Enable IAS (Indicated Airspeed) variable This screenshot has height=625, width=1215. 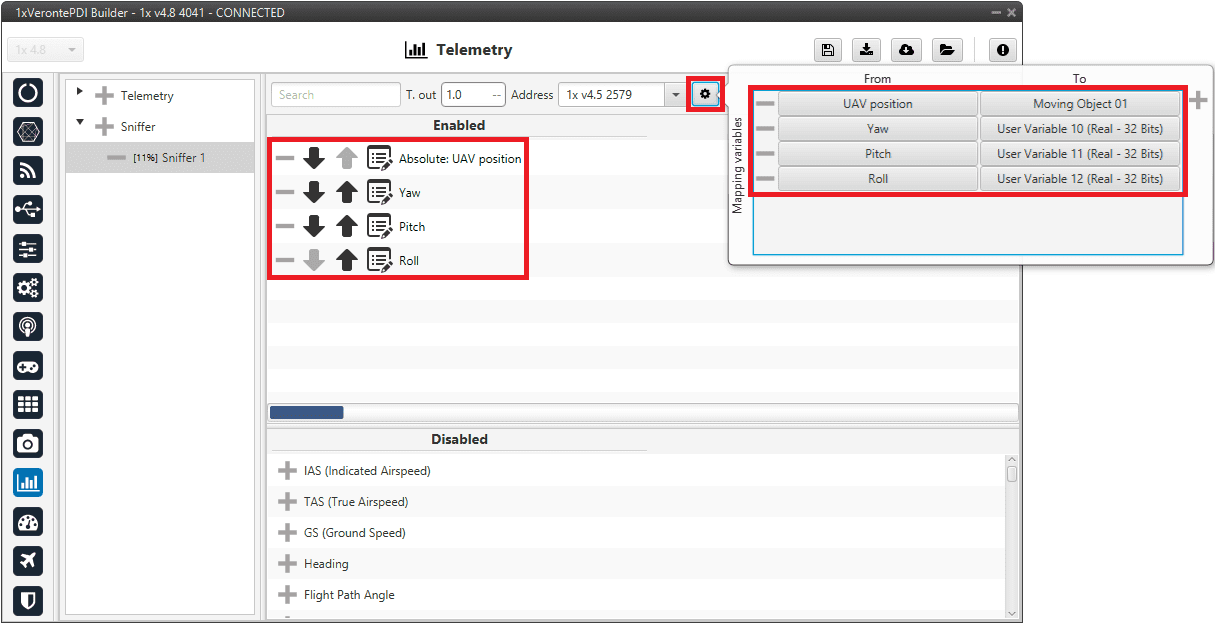click(x=287, y=471)
